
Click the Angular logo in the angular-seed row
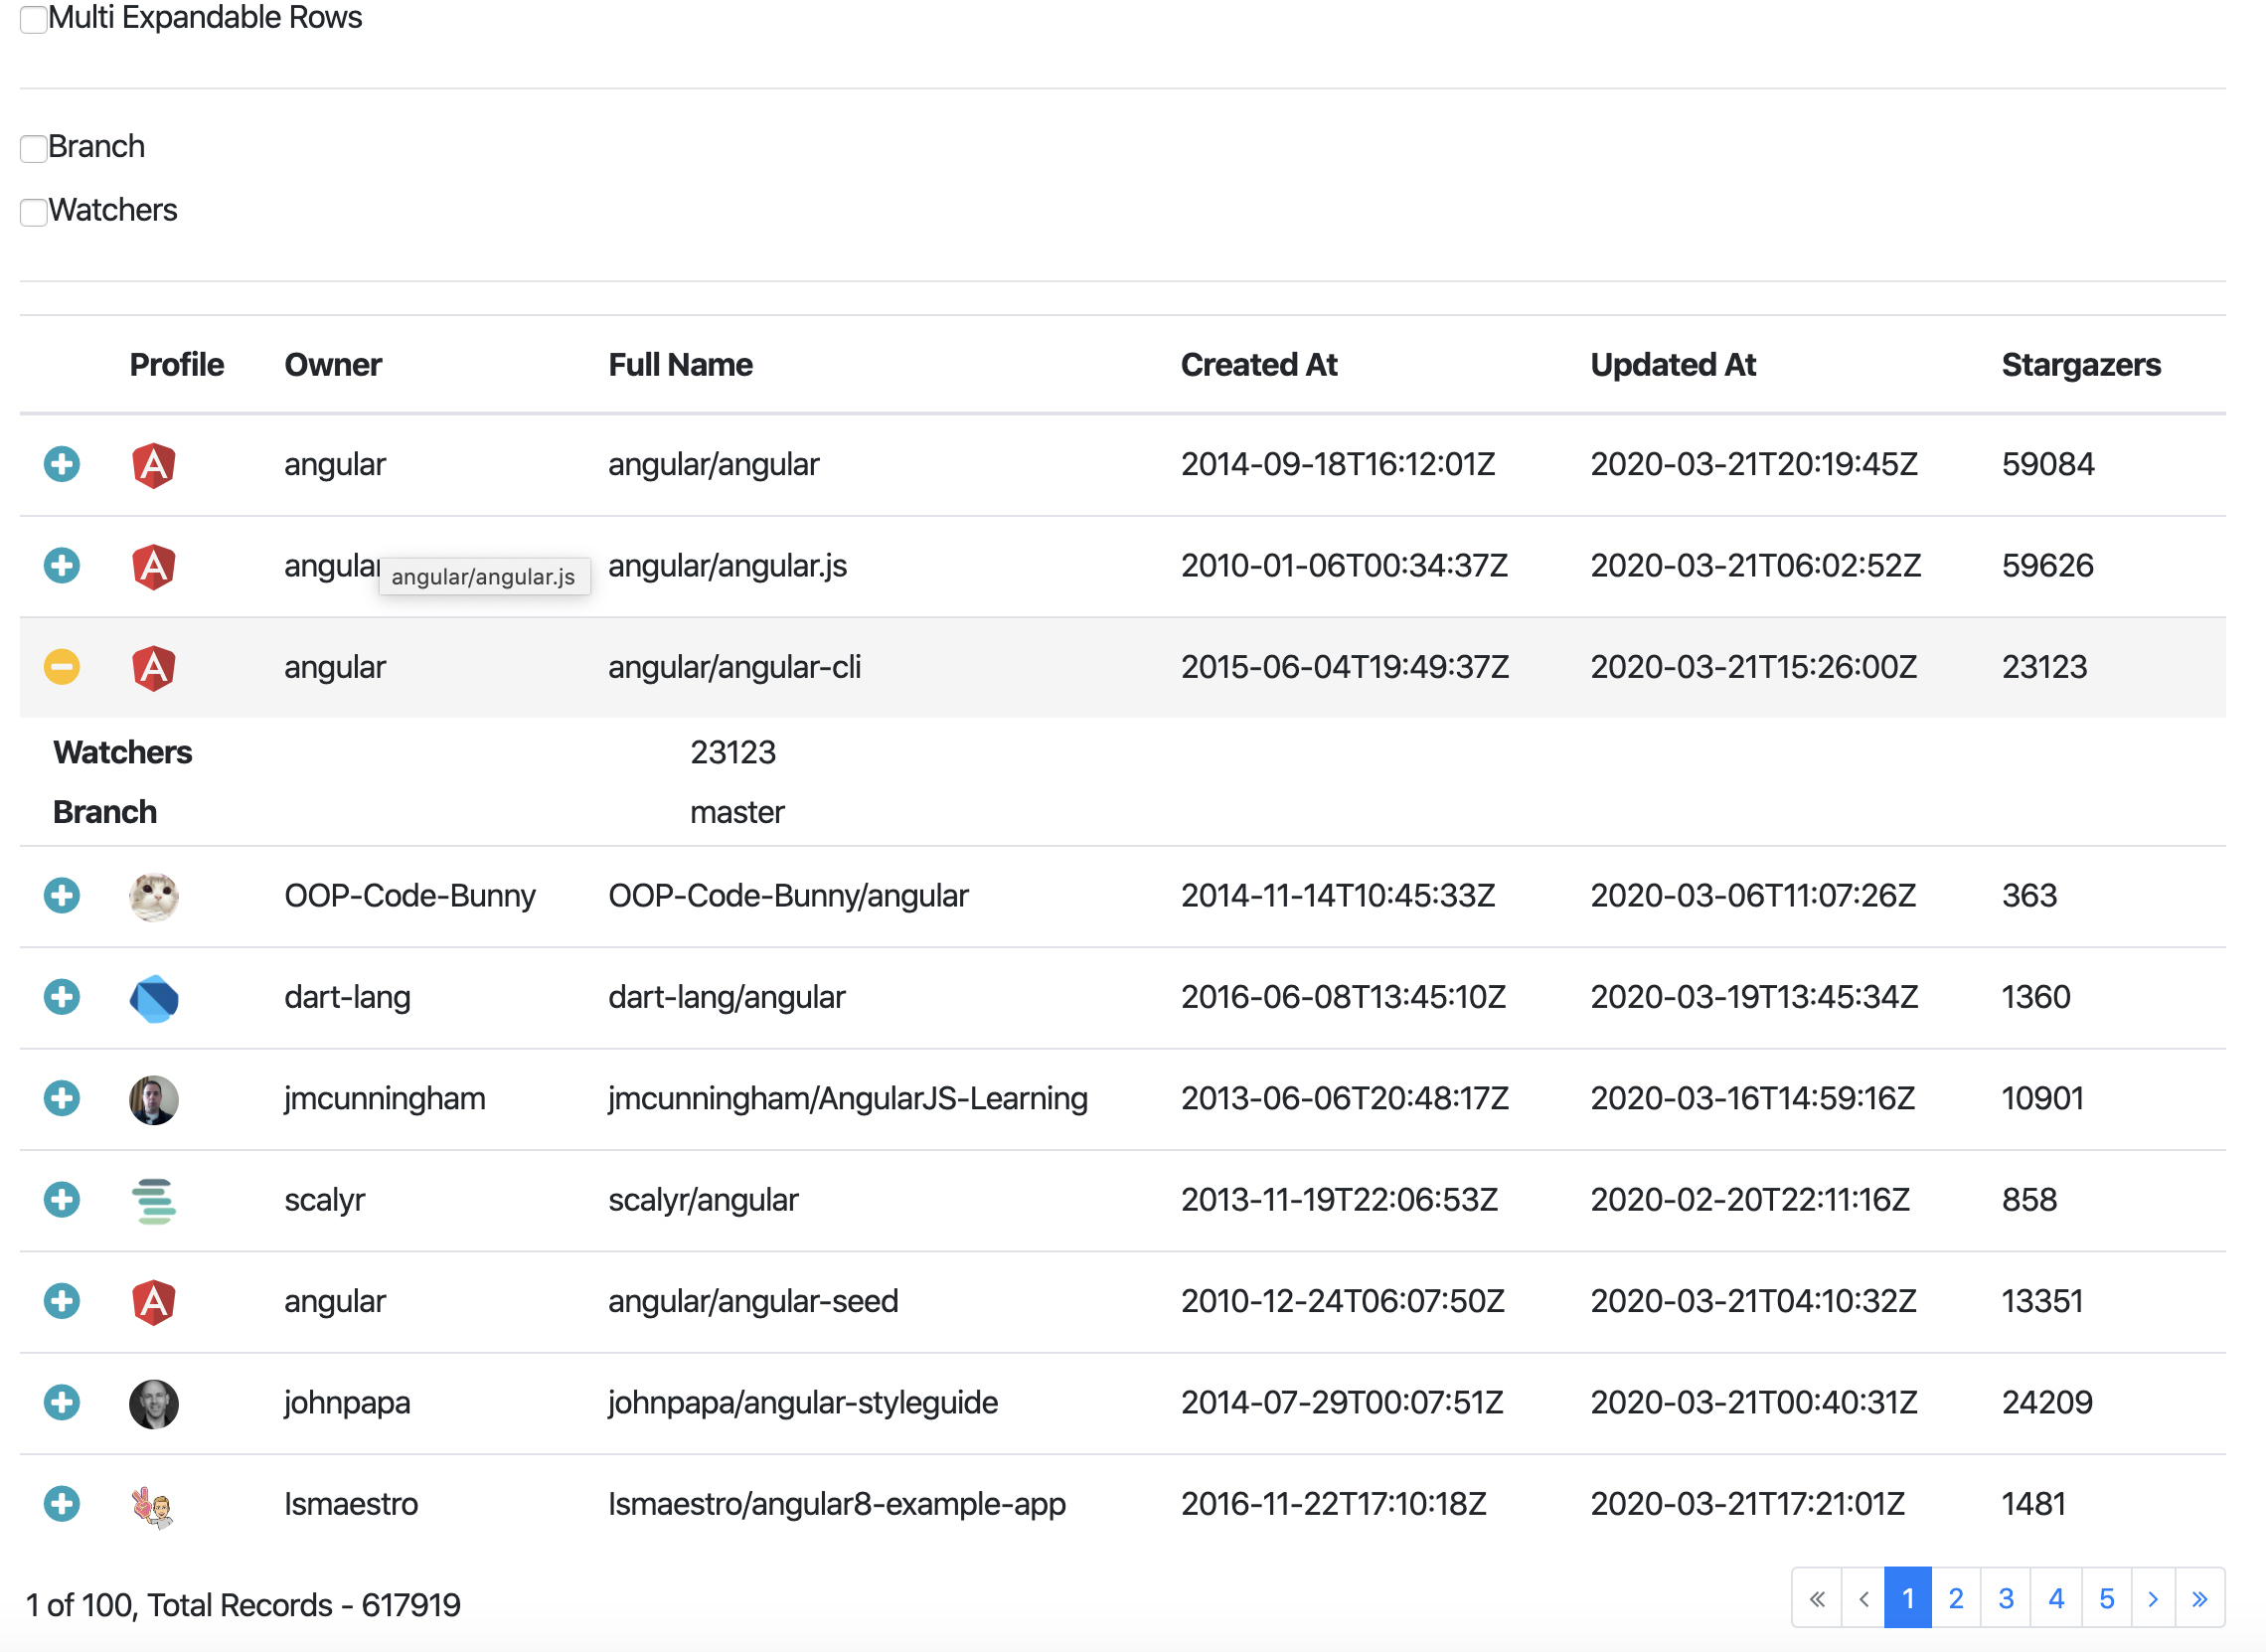tap(153, 1302)
